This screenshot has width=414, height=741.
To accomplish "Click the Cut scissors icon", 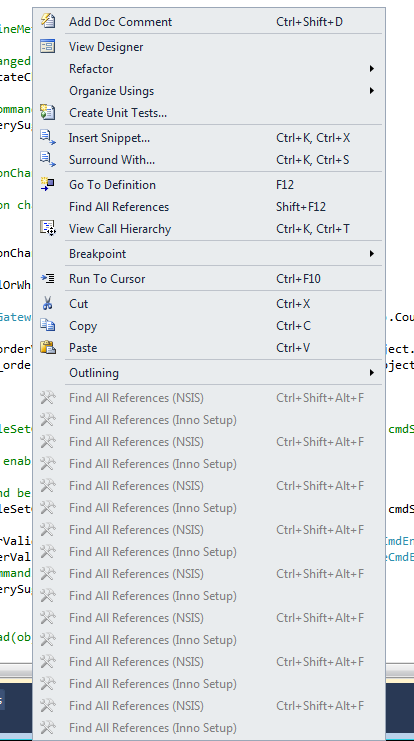I will coord(47,303).
